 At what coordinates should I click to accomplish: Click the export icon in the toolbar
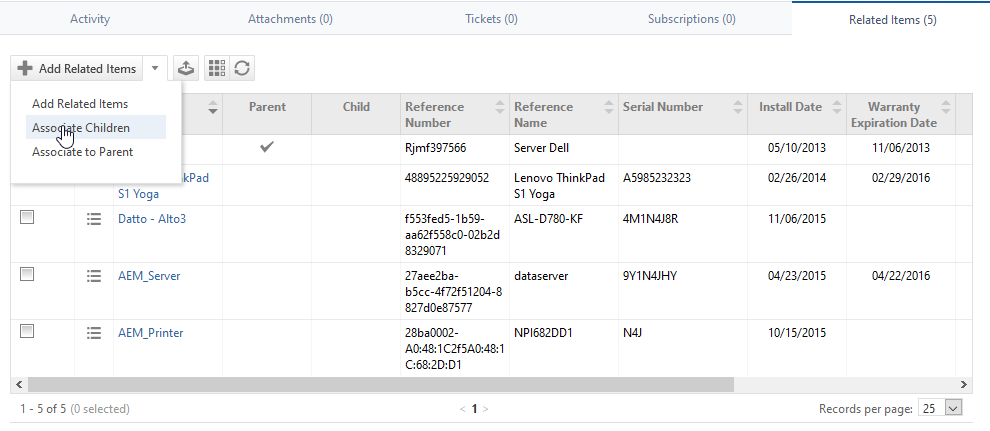click(x=185, y=68)
